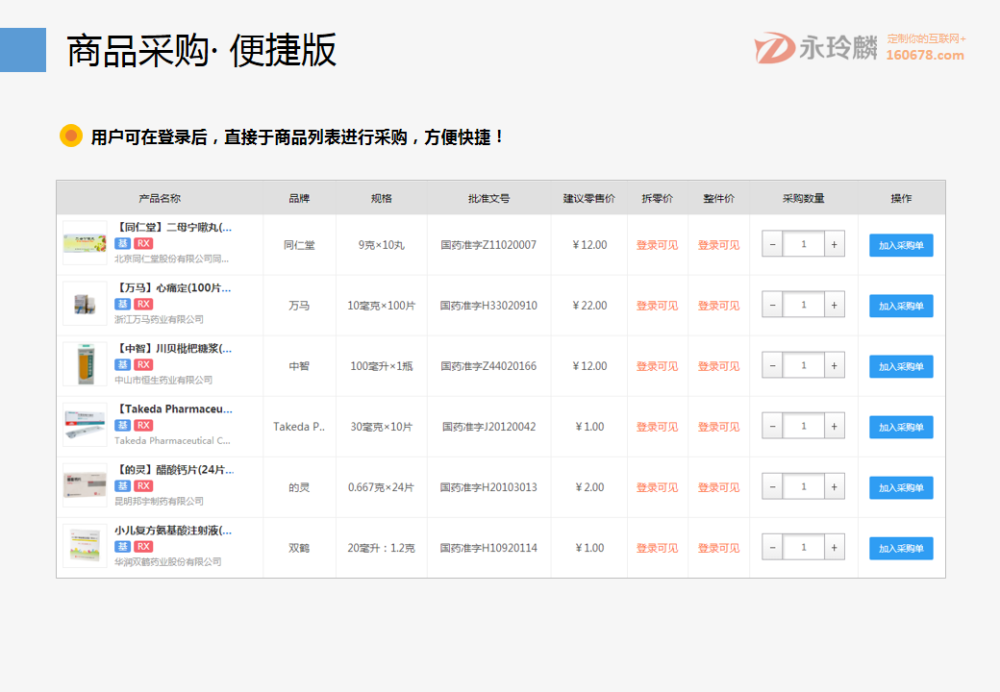Decrease quantity with minus button on 小儿复方氨基酸注射液 row
The image size is (1000, 692).
tap(771, 547)
